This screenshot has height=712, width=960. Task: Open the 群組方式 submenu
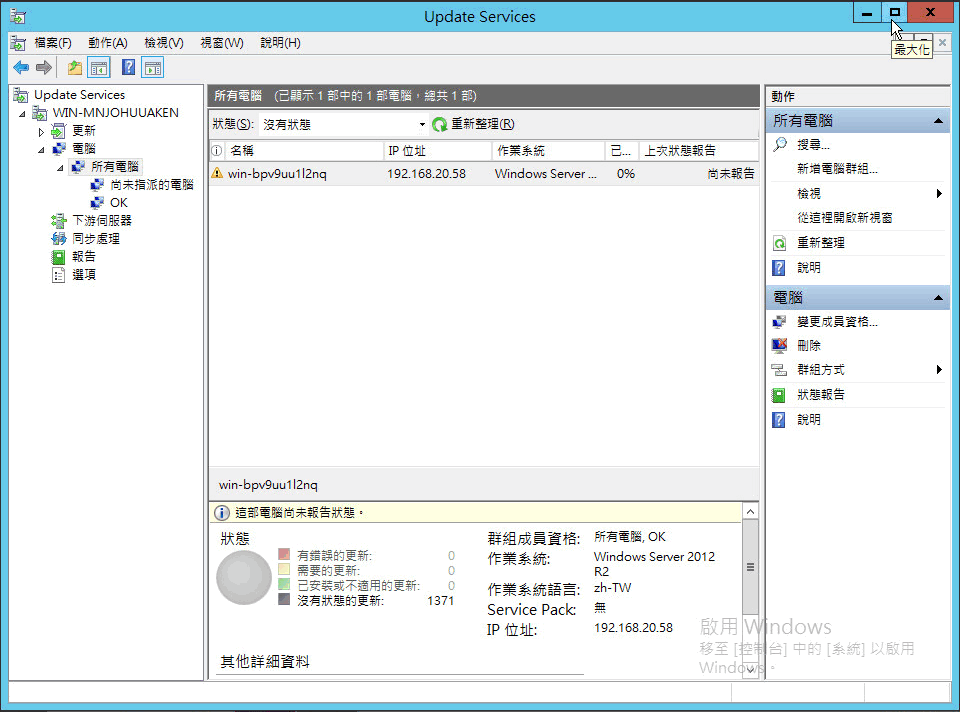[x=857, y=370]
